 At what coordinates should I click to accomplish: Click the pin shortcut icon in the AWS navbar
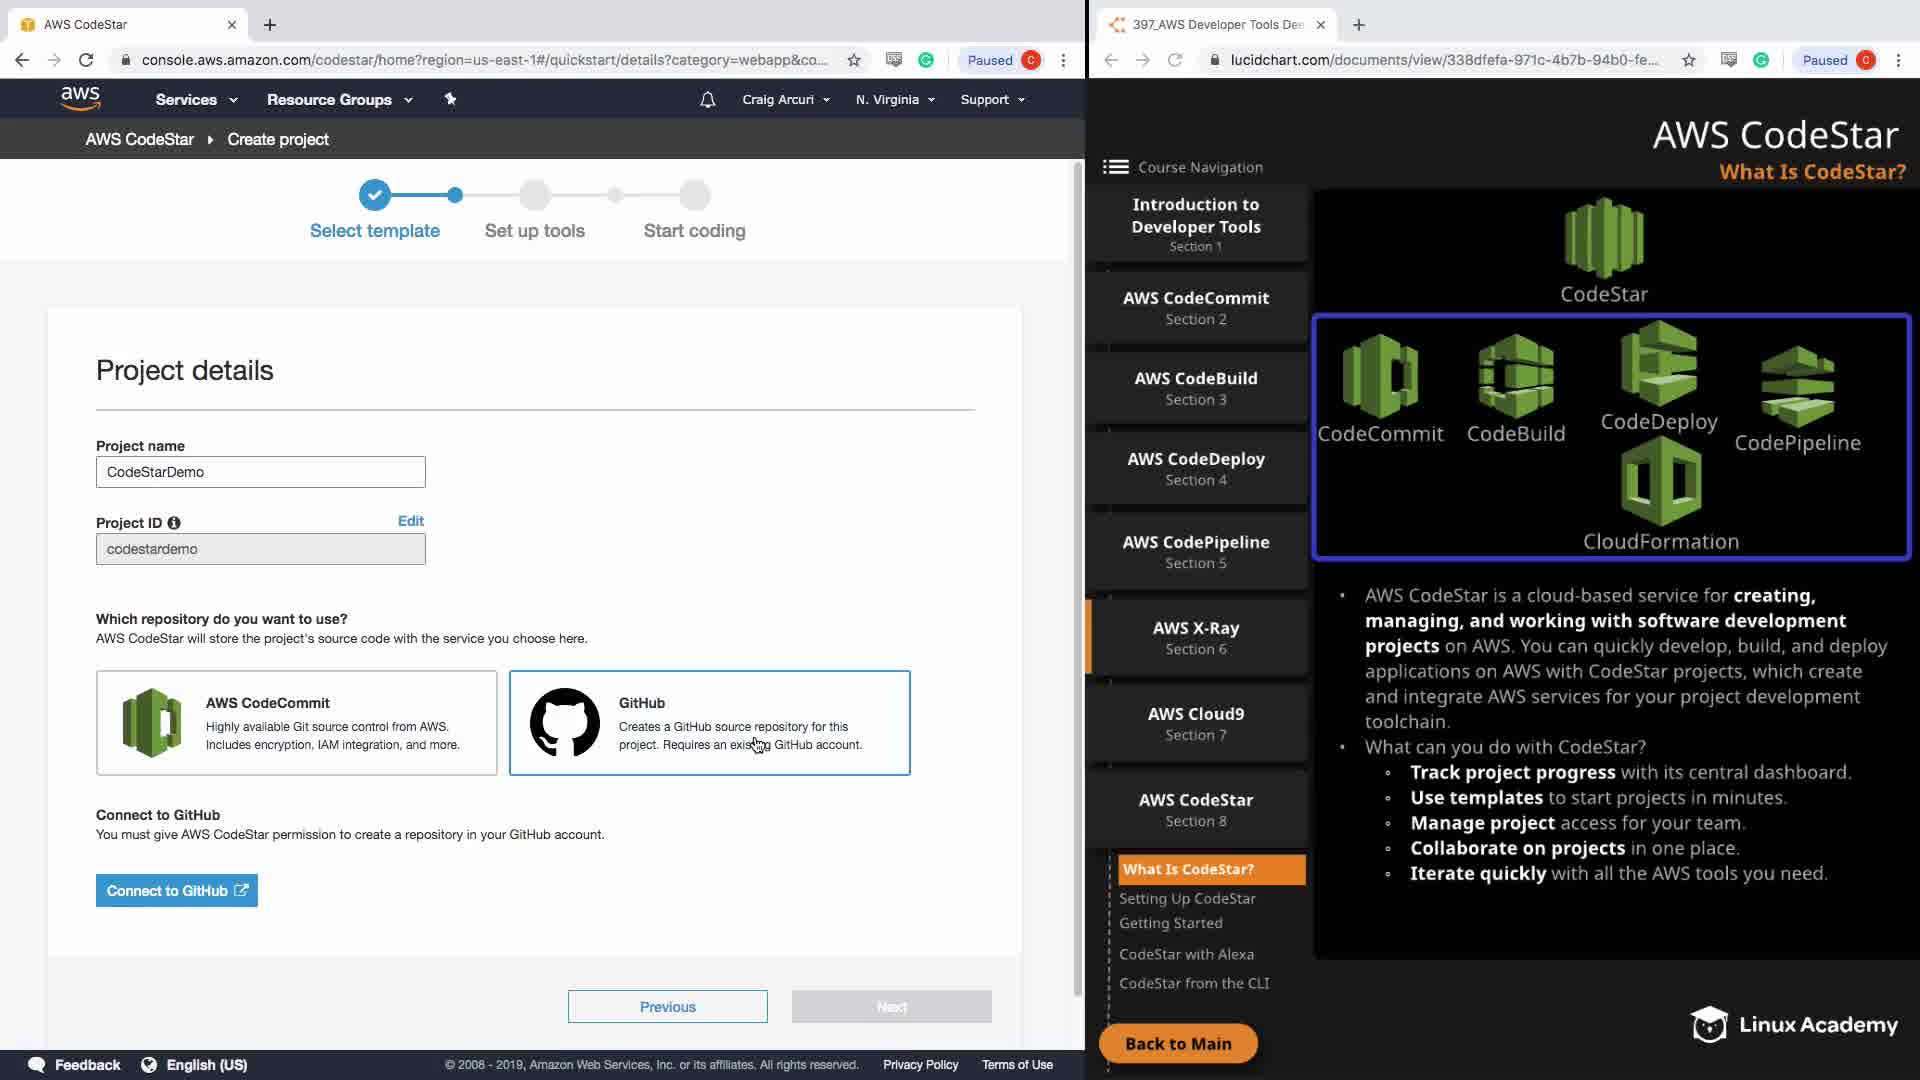[450, 99]
